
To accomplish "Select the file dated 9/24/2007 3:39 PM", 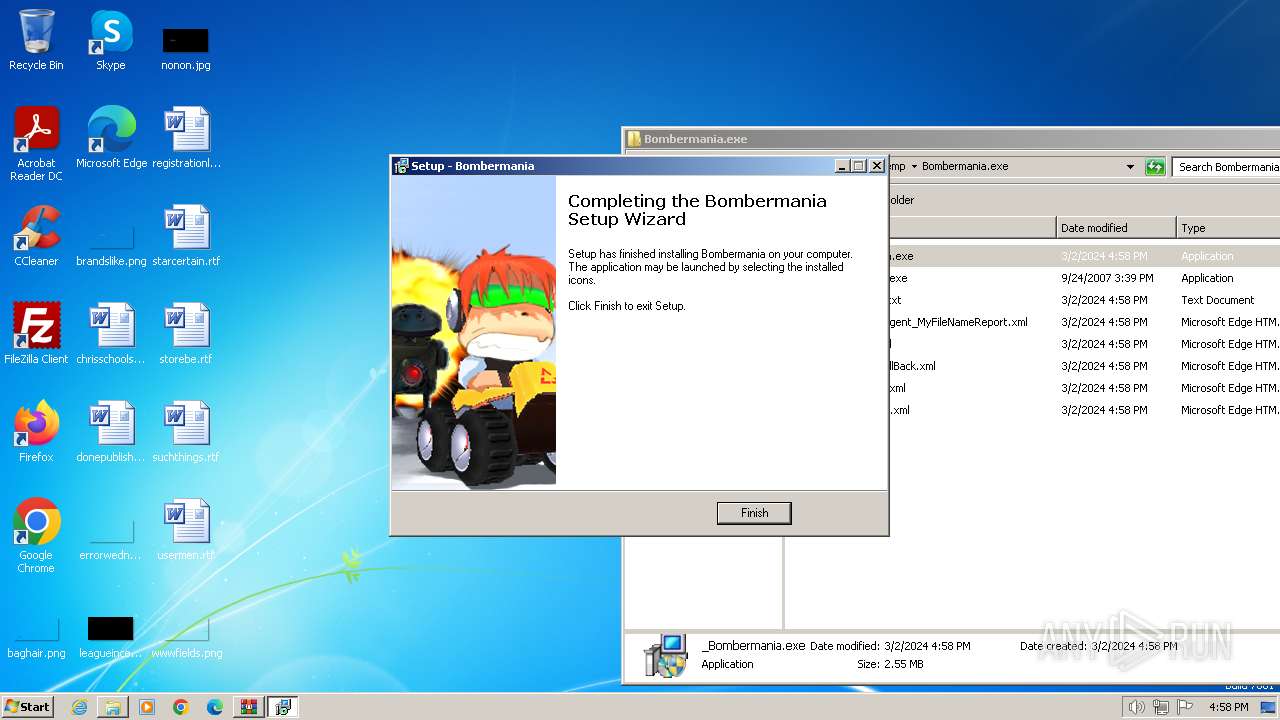I will 1084,278.
